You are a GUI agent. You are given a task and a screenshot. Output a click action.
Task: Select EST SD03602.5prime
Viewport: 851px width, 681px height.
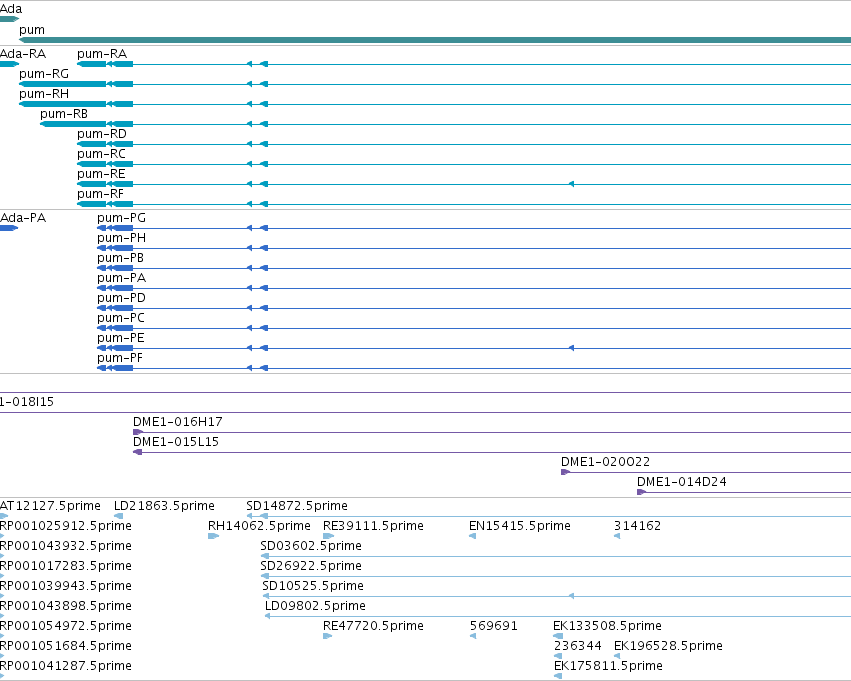tap(311, 546)
